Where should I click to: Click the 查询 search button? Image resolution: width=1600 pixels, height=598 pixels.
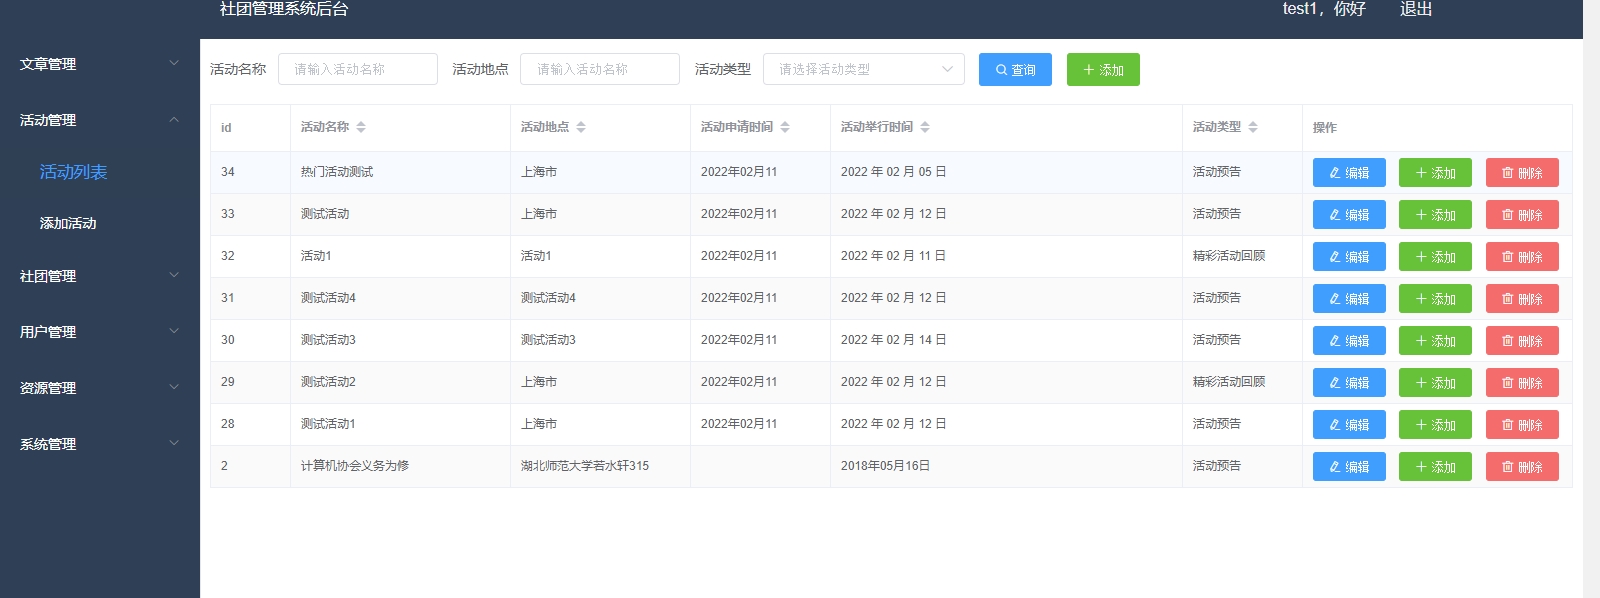pyautogui.click(x=1015, y=70)
